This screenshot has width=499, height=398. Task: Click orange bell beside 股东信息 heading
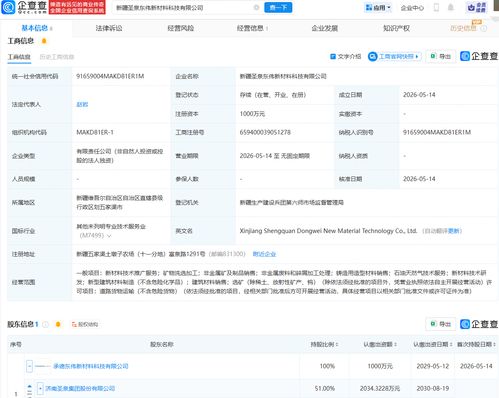[58, 324]
